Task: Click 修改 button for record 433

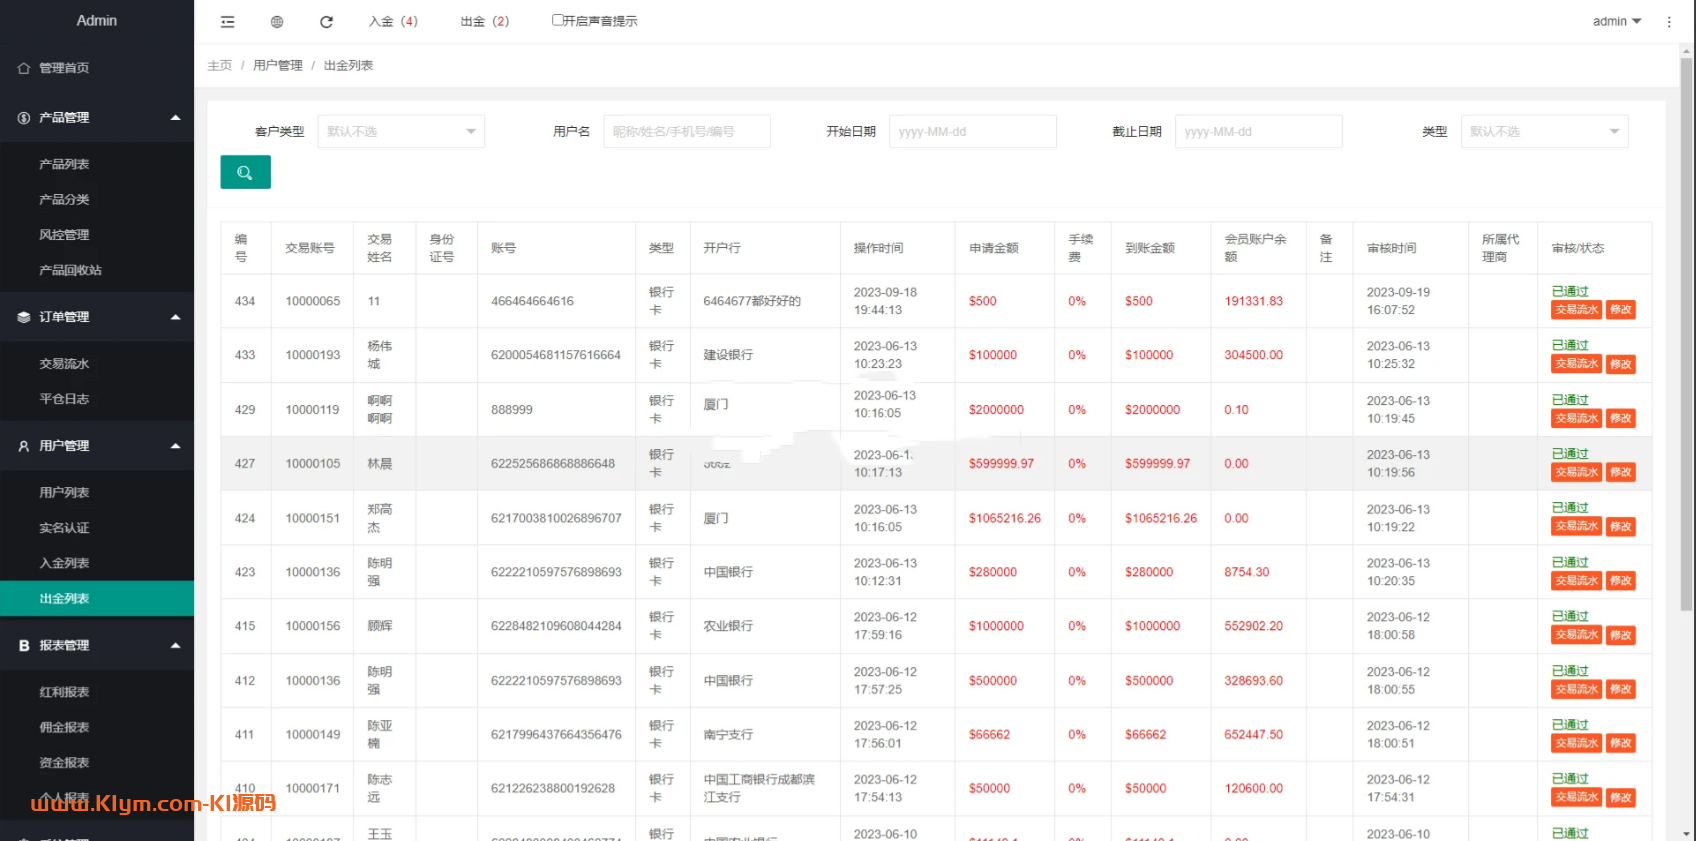Action: click(x=1620, y=364)
